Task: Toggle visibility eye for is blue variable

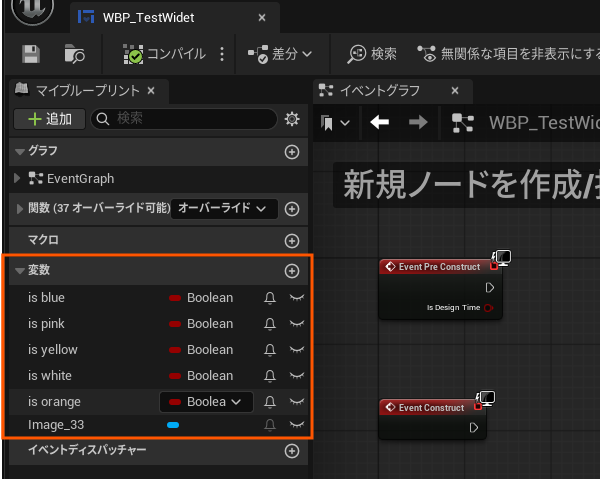Action: click(x=296, y=298)
